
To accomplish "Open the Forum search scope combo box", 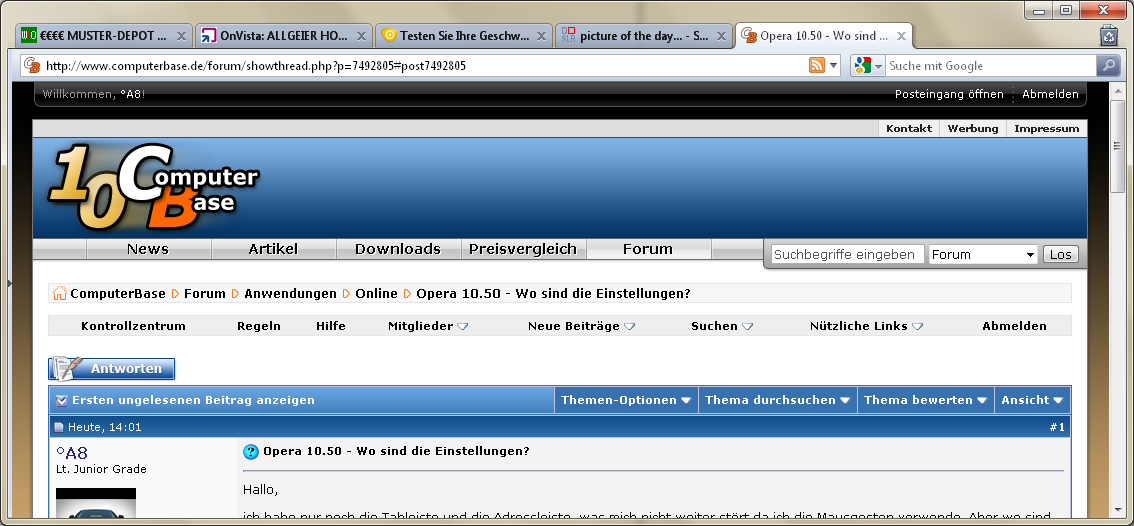I will [983, 255].
